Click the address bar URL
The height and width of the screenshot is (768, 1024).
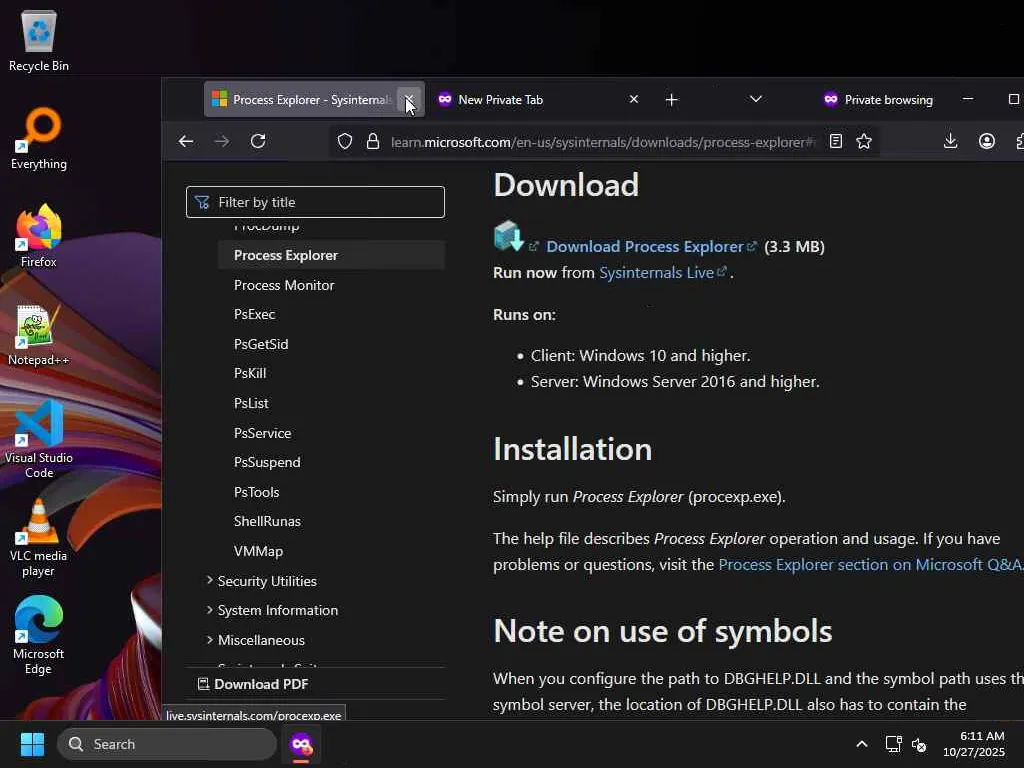tap(602, 142)
